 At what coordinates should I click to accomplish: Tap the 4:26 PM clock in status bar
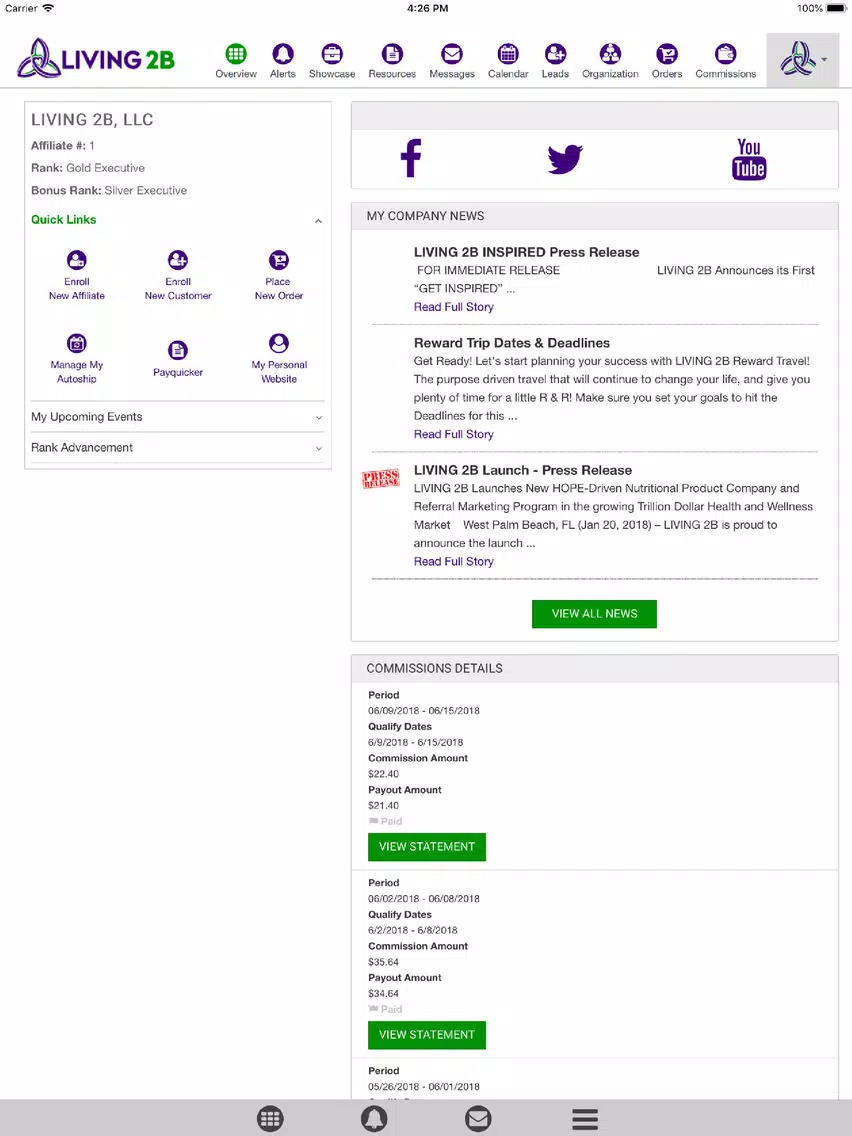[427, 8]
